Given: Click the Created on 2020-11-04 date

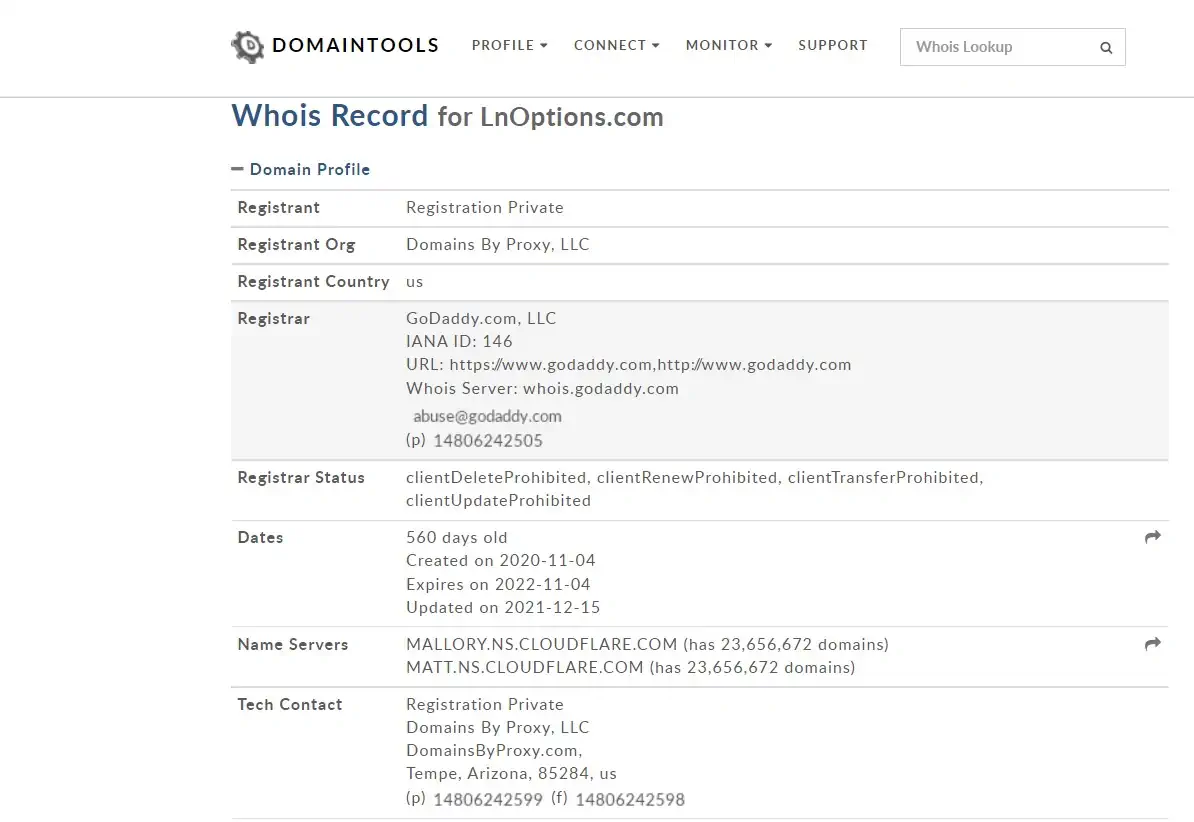Looking at the screenshot, I should point(501,561).
